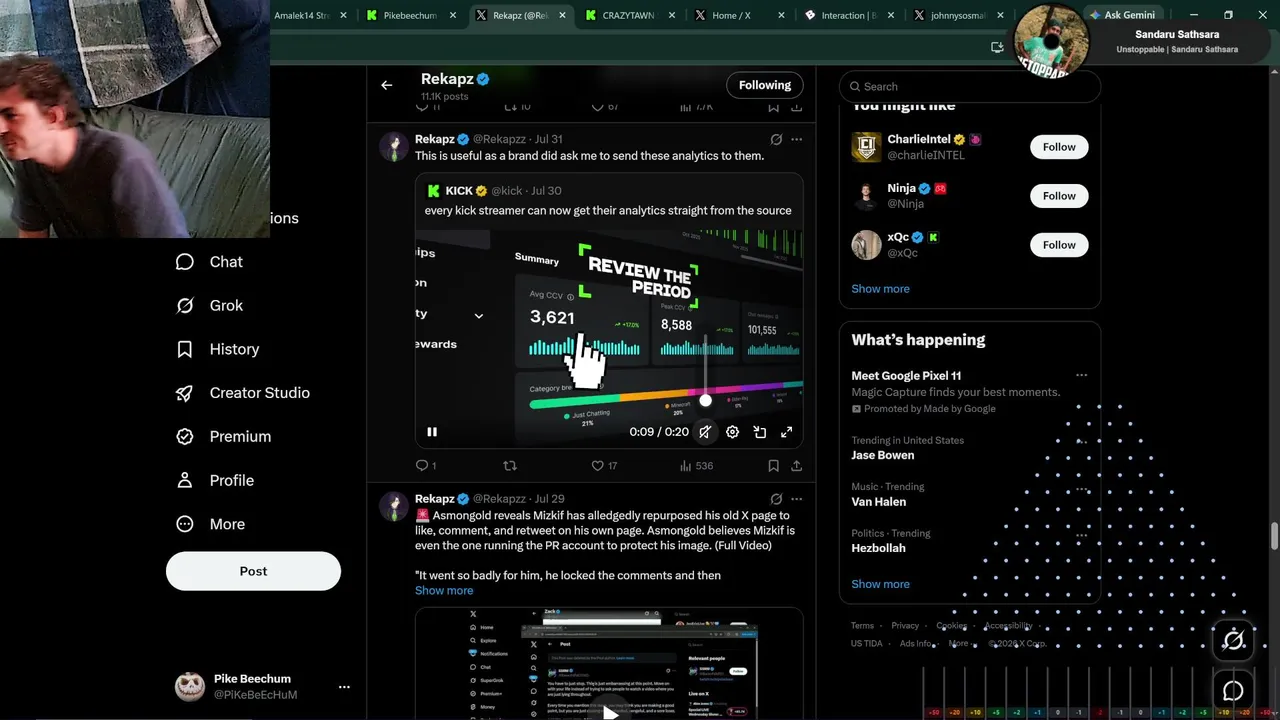
Task: Close the Home / X browser tab
Action: (x=780, y=15)
